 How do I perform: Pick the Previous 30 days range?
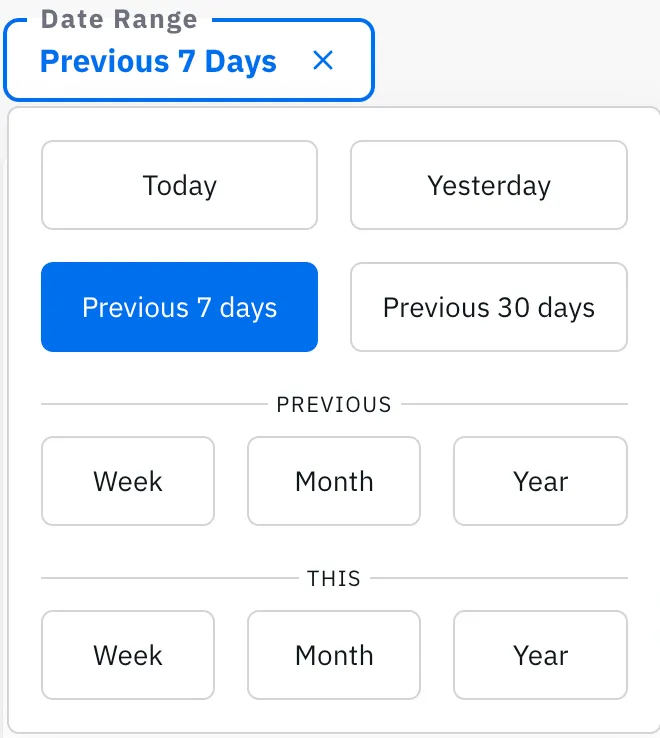[x=489, y=307]
